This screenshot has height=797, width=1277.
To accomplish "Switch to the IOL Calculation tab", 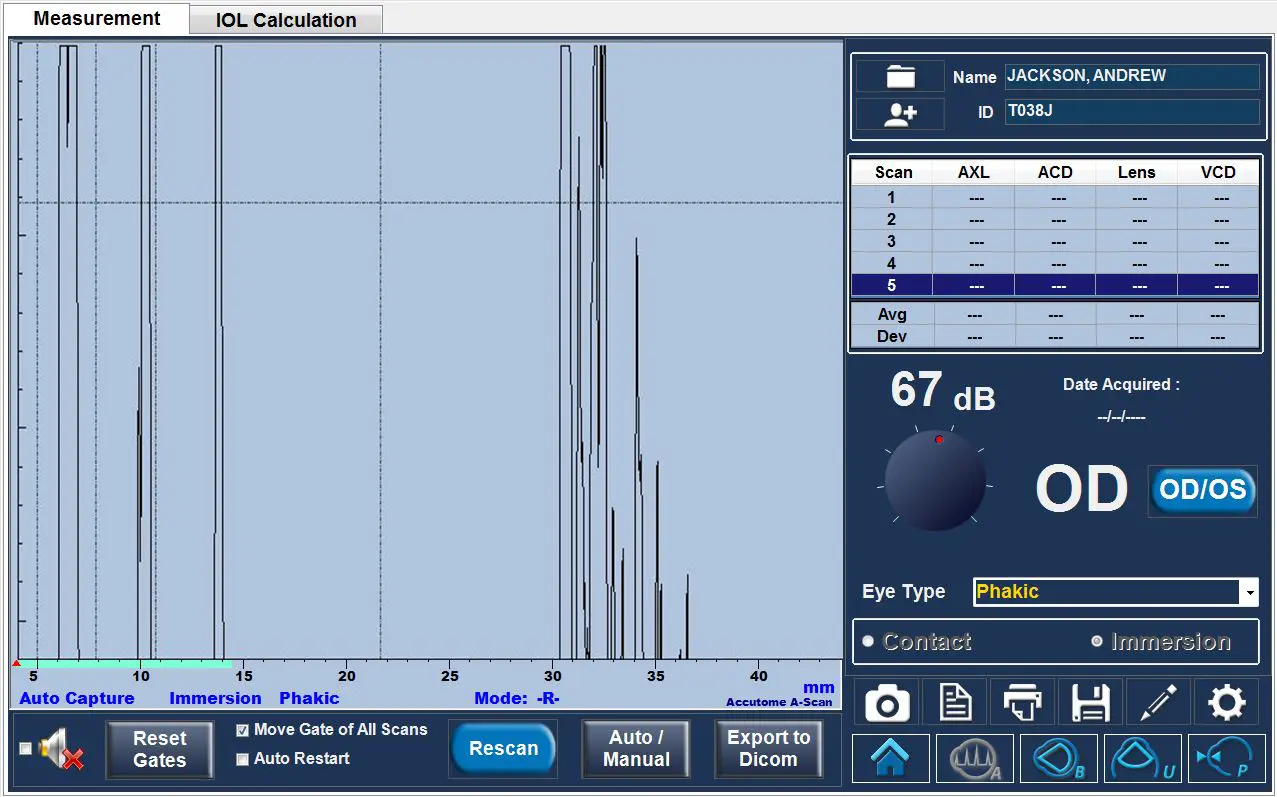I will click(x=286, y=20).
